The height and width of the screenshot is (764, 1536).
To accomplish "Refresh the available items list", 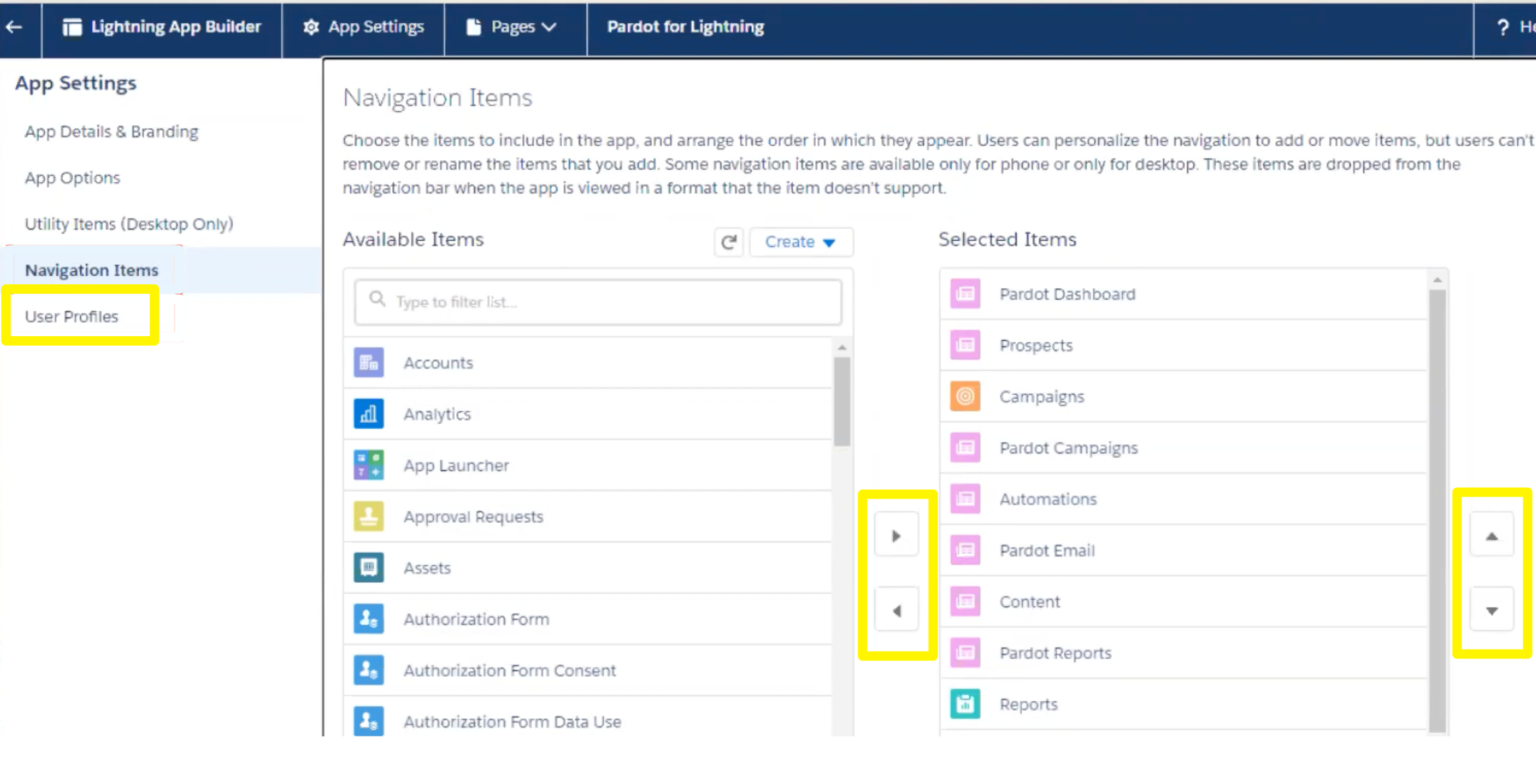I will coord(729,242).
